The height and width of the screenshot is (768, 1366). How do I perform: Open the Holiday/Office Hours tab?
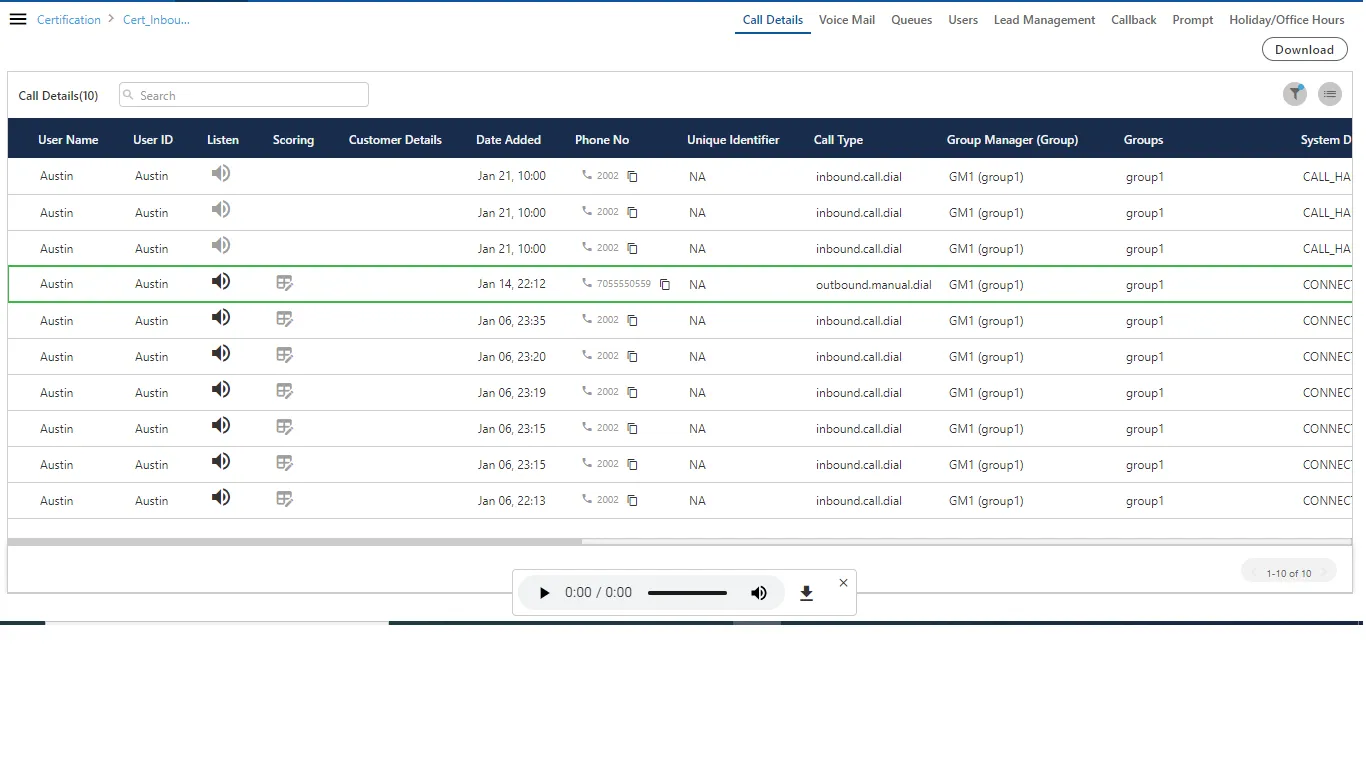click(x=1287, y=20)
